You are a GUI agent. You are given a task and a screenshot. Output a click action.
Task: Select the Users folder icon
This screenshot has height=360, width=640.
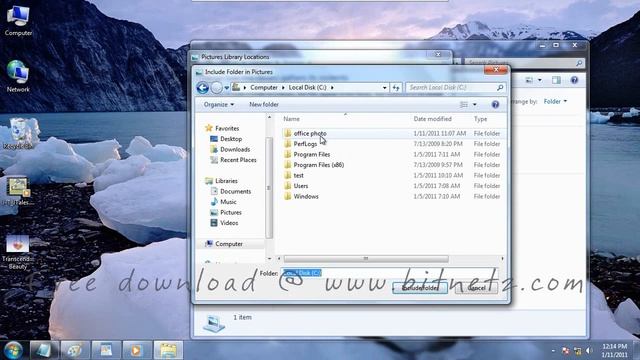click(x=288, y=186)
